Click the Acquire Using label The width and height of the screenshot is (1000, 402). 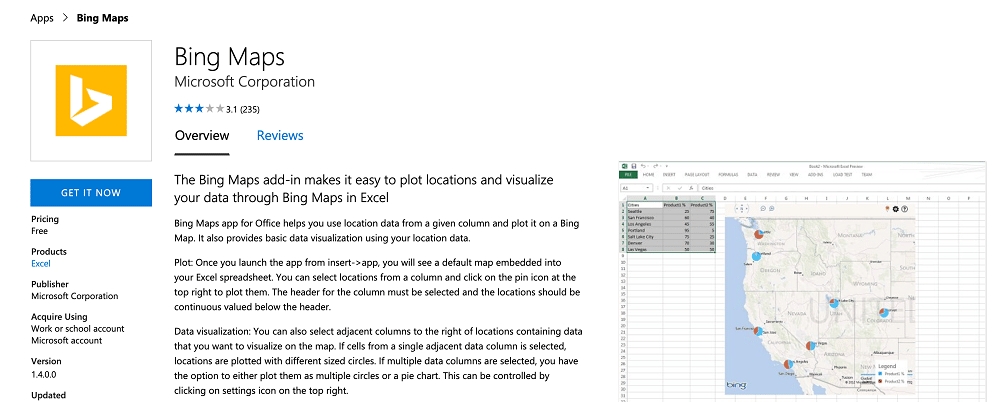[59, 316]
